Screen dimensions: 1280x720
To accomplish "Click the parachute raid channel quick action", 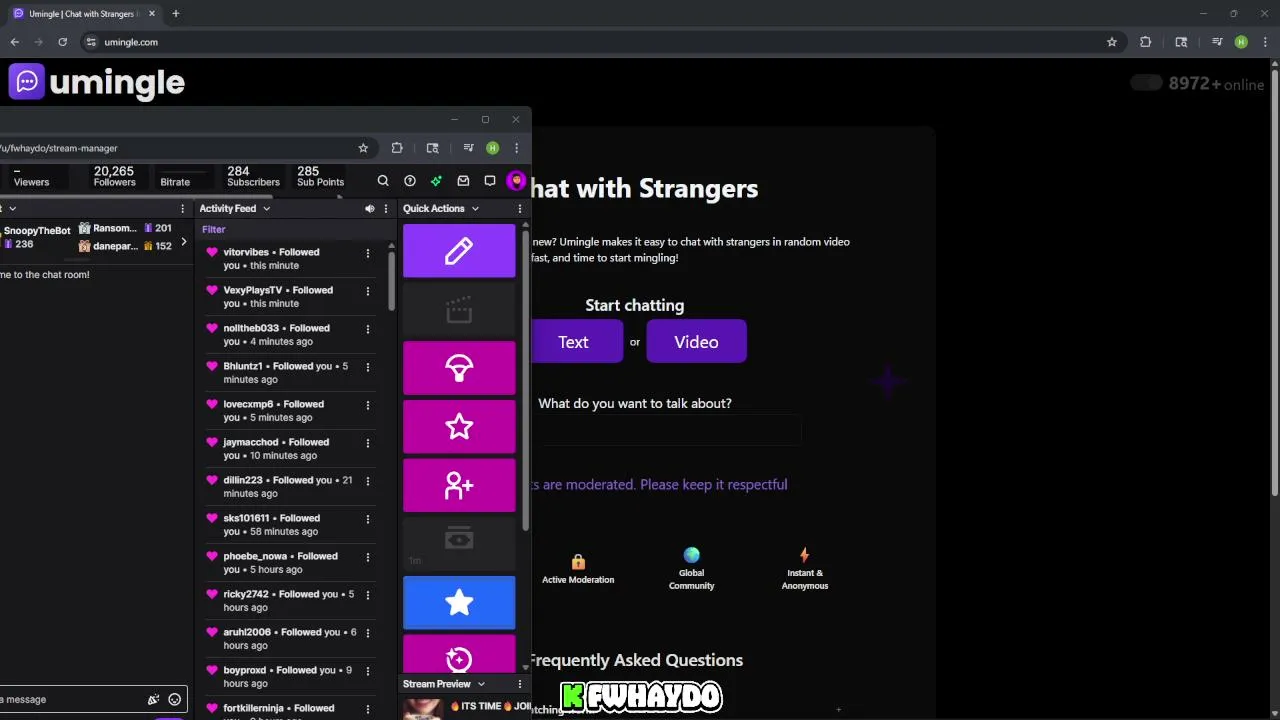I will [459, 368].
